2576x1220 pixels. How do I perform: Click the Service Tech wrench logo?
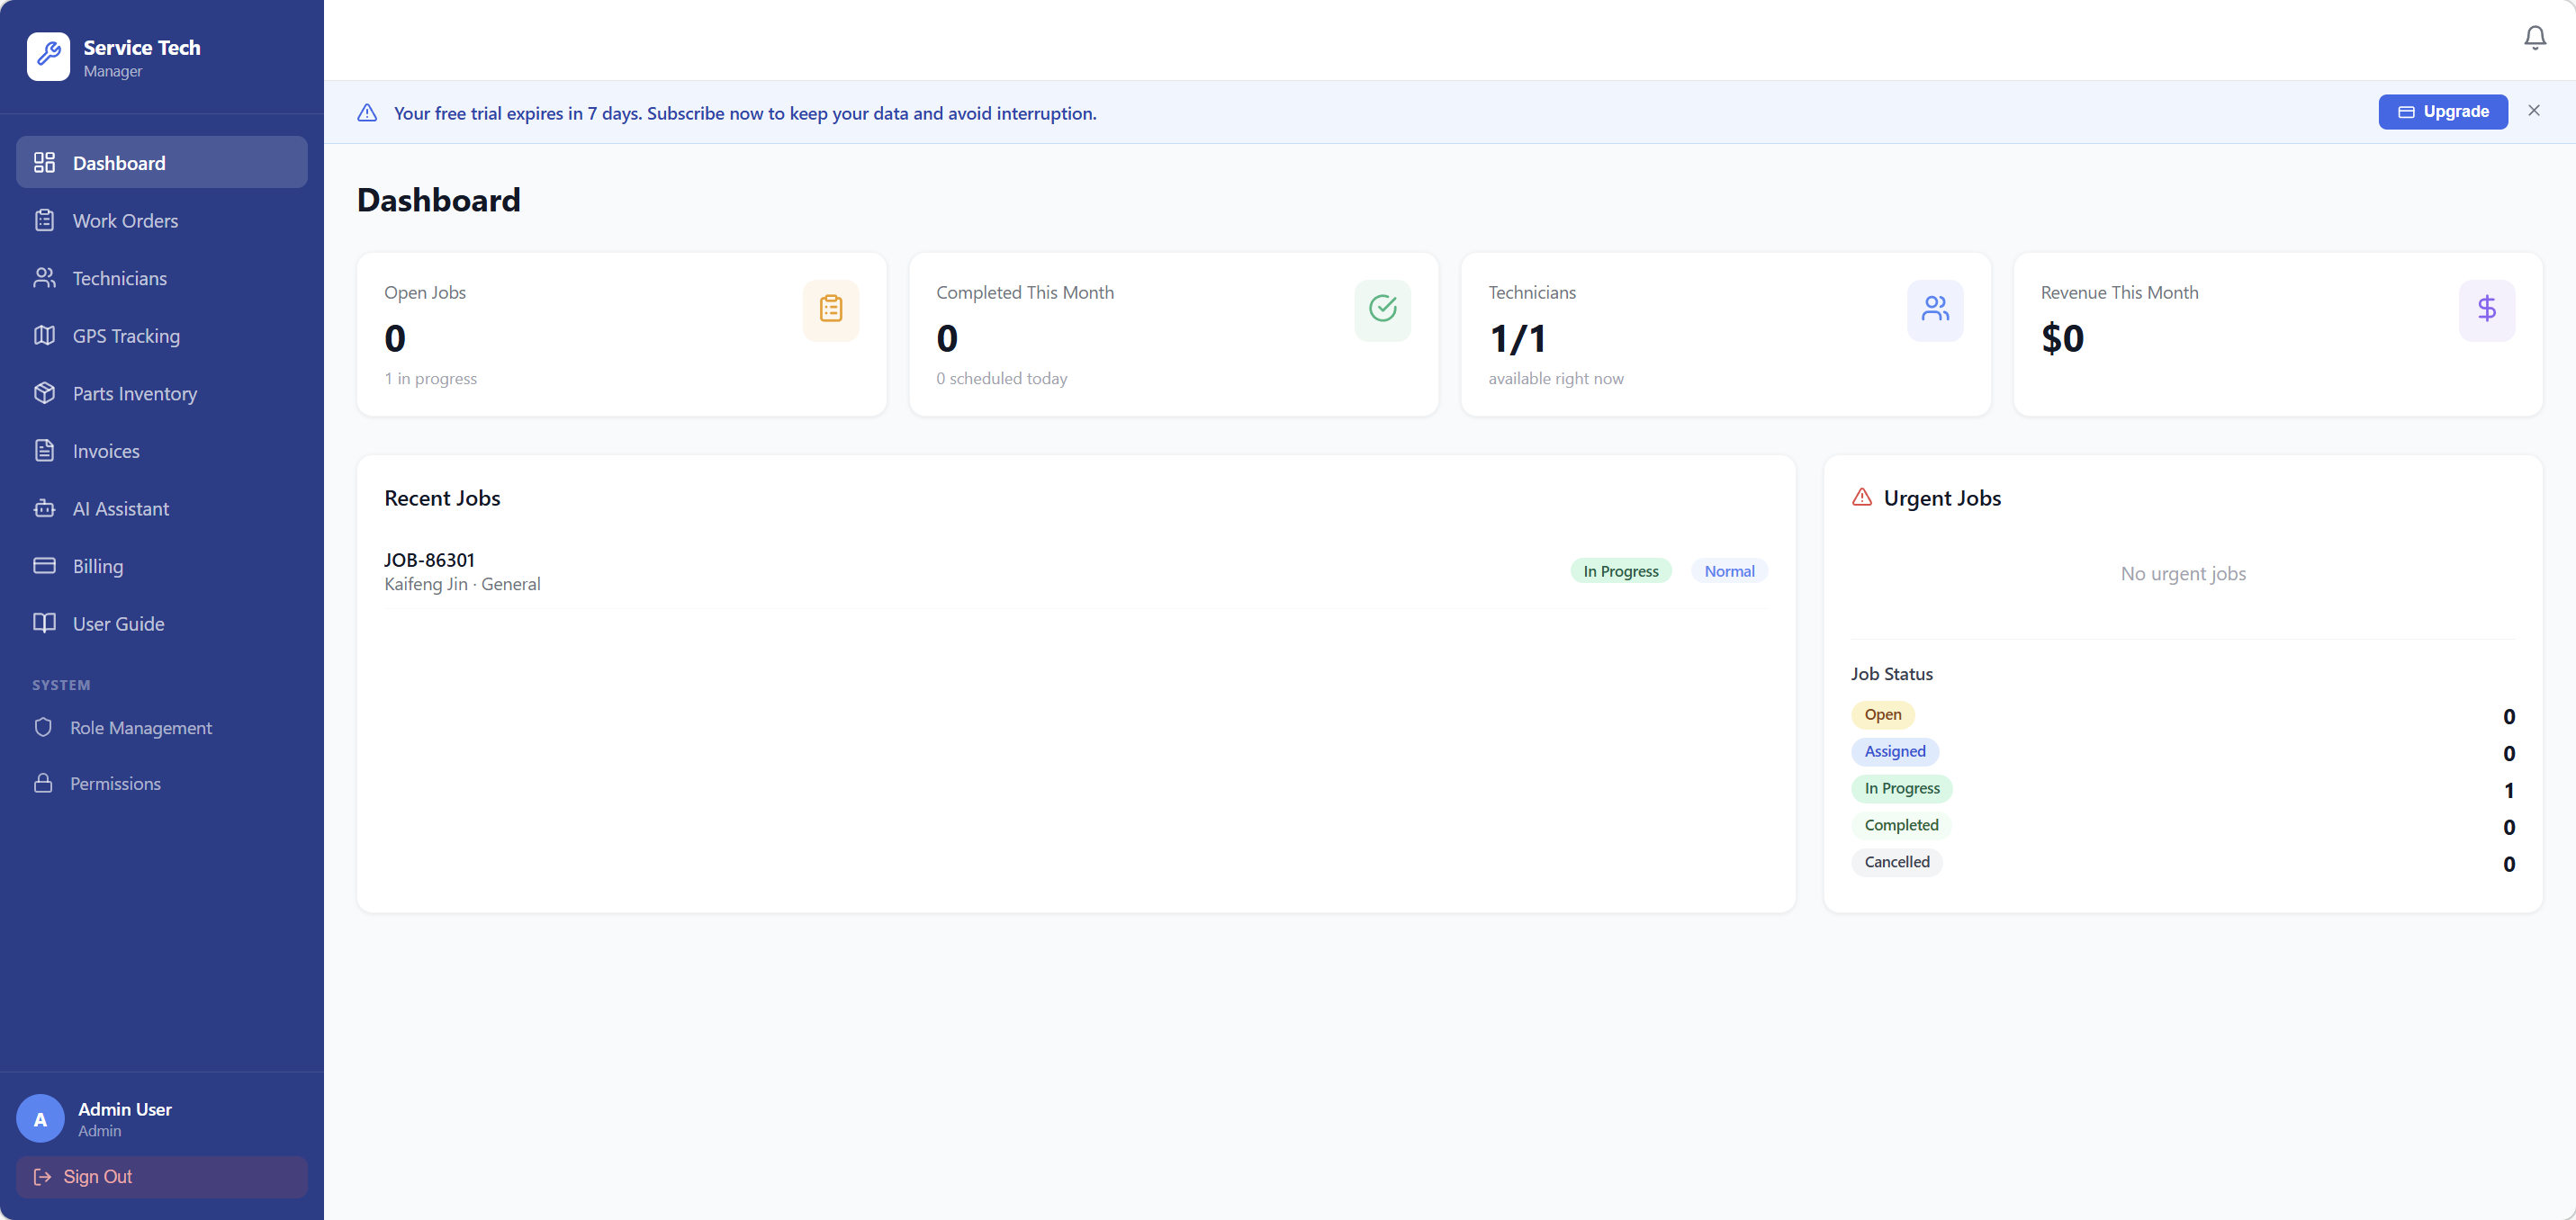pos(48,57)
